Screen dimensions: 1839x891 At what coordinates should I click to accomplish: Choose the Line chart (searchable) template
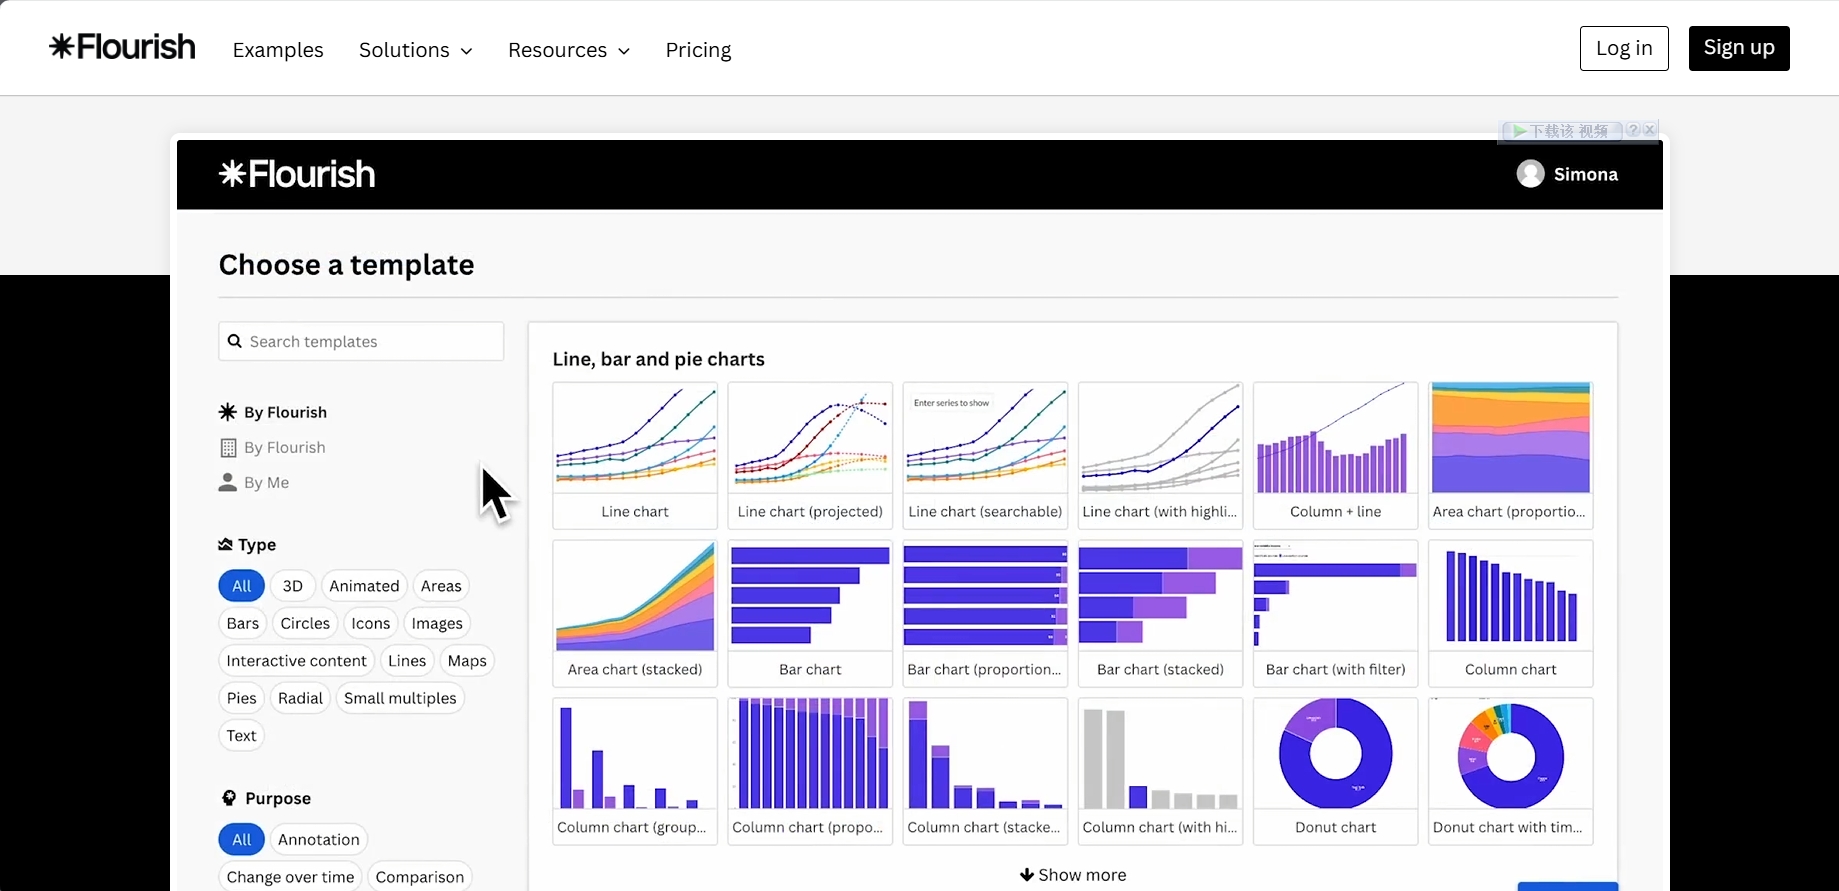(985, 455)
